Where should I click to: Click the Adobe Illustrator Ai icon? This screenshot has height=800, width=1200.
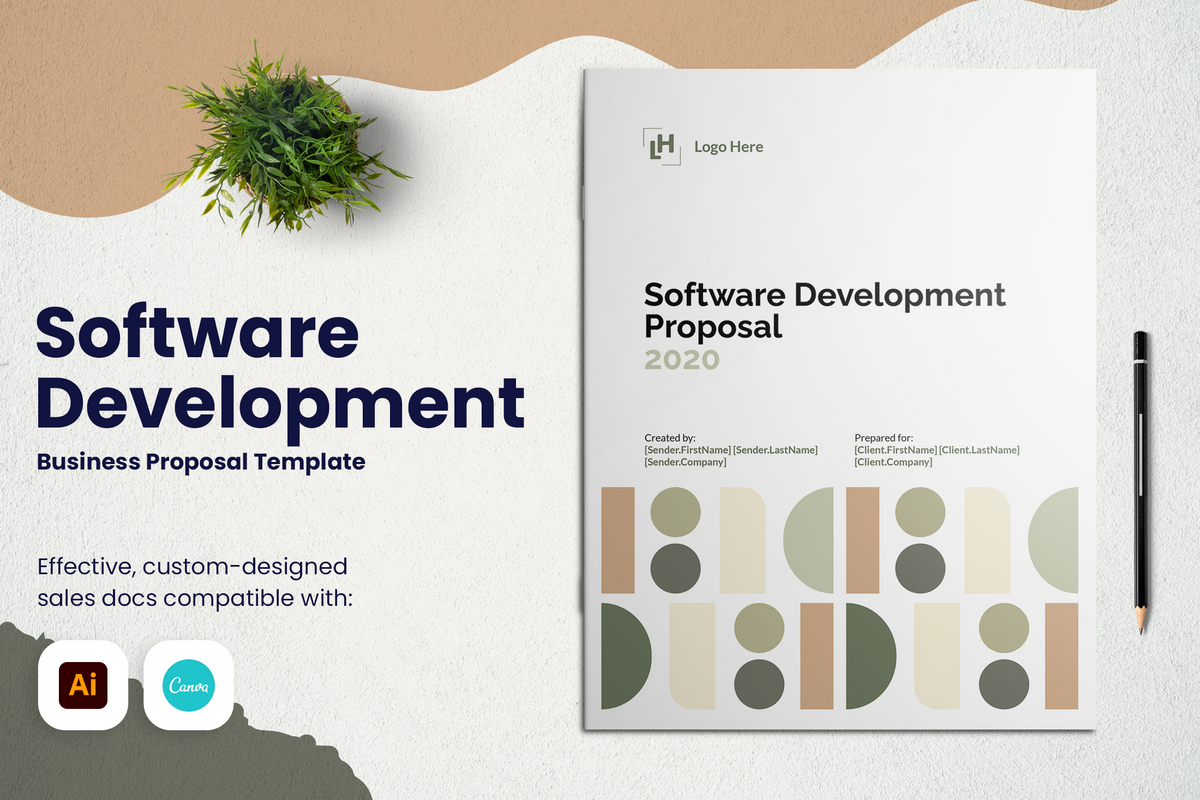(x=83, y=685)
